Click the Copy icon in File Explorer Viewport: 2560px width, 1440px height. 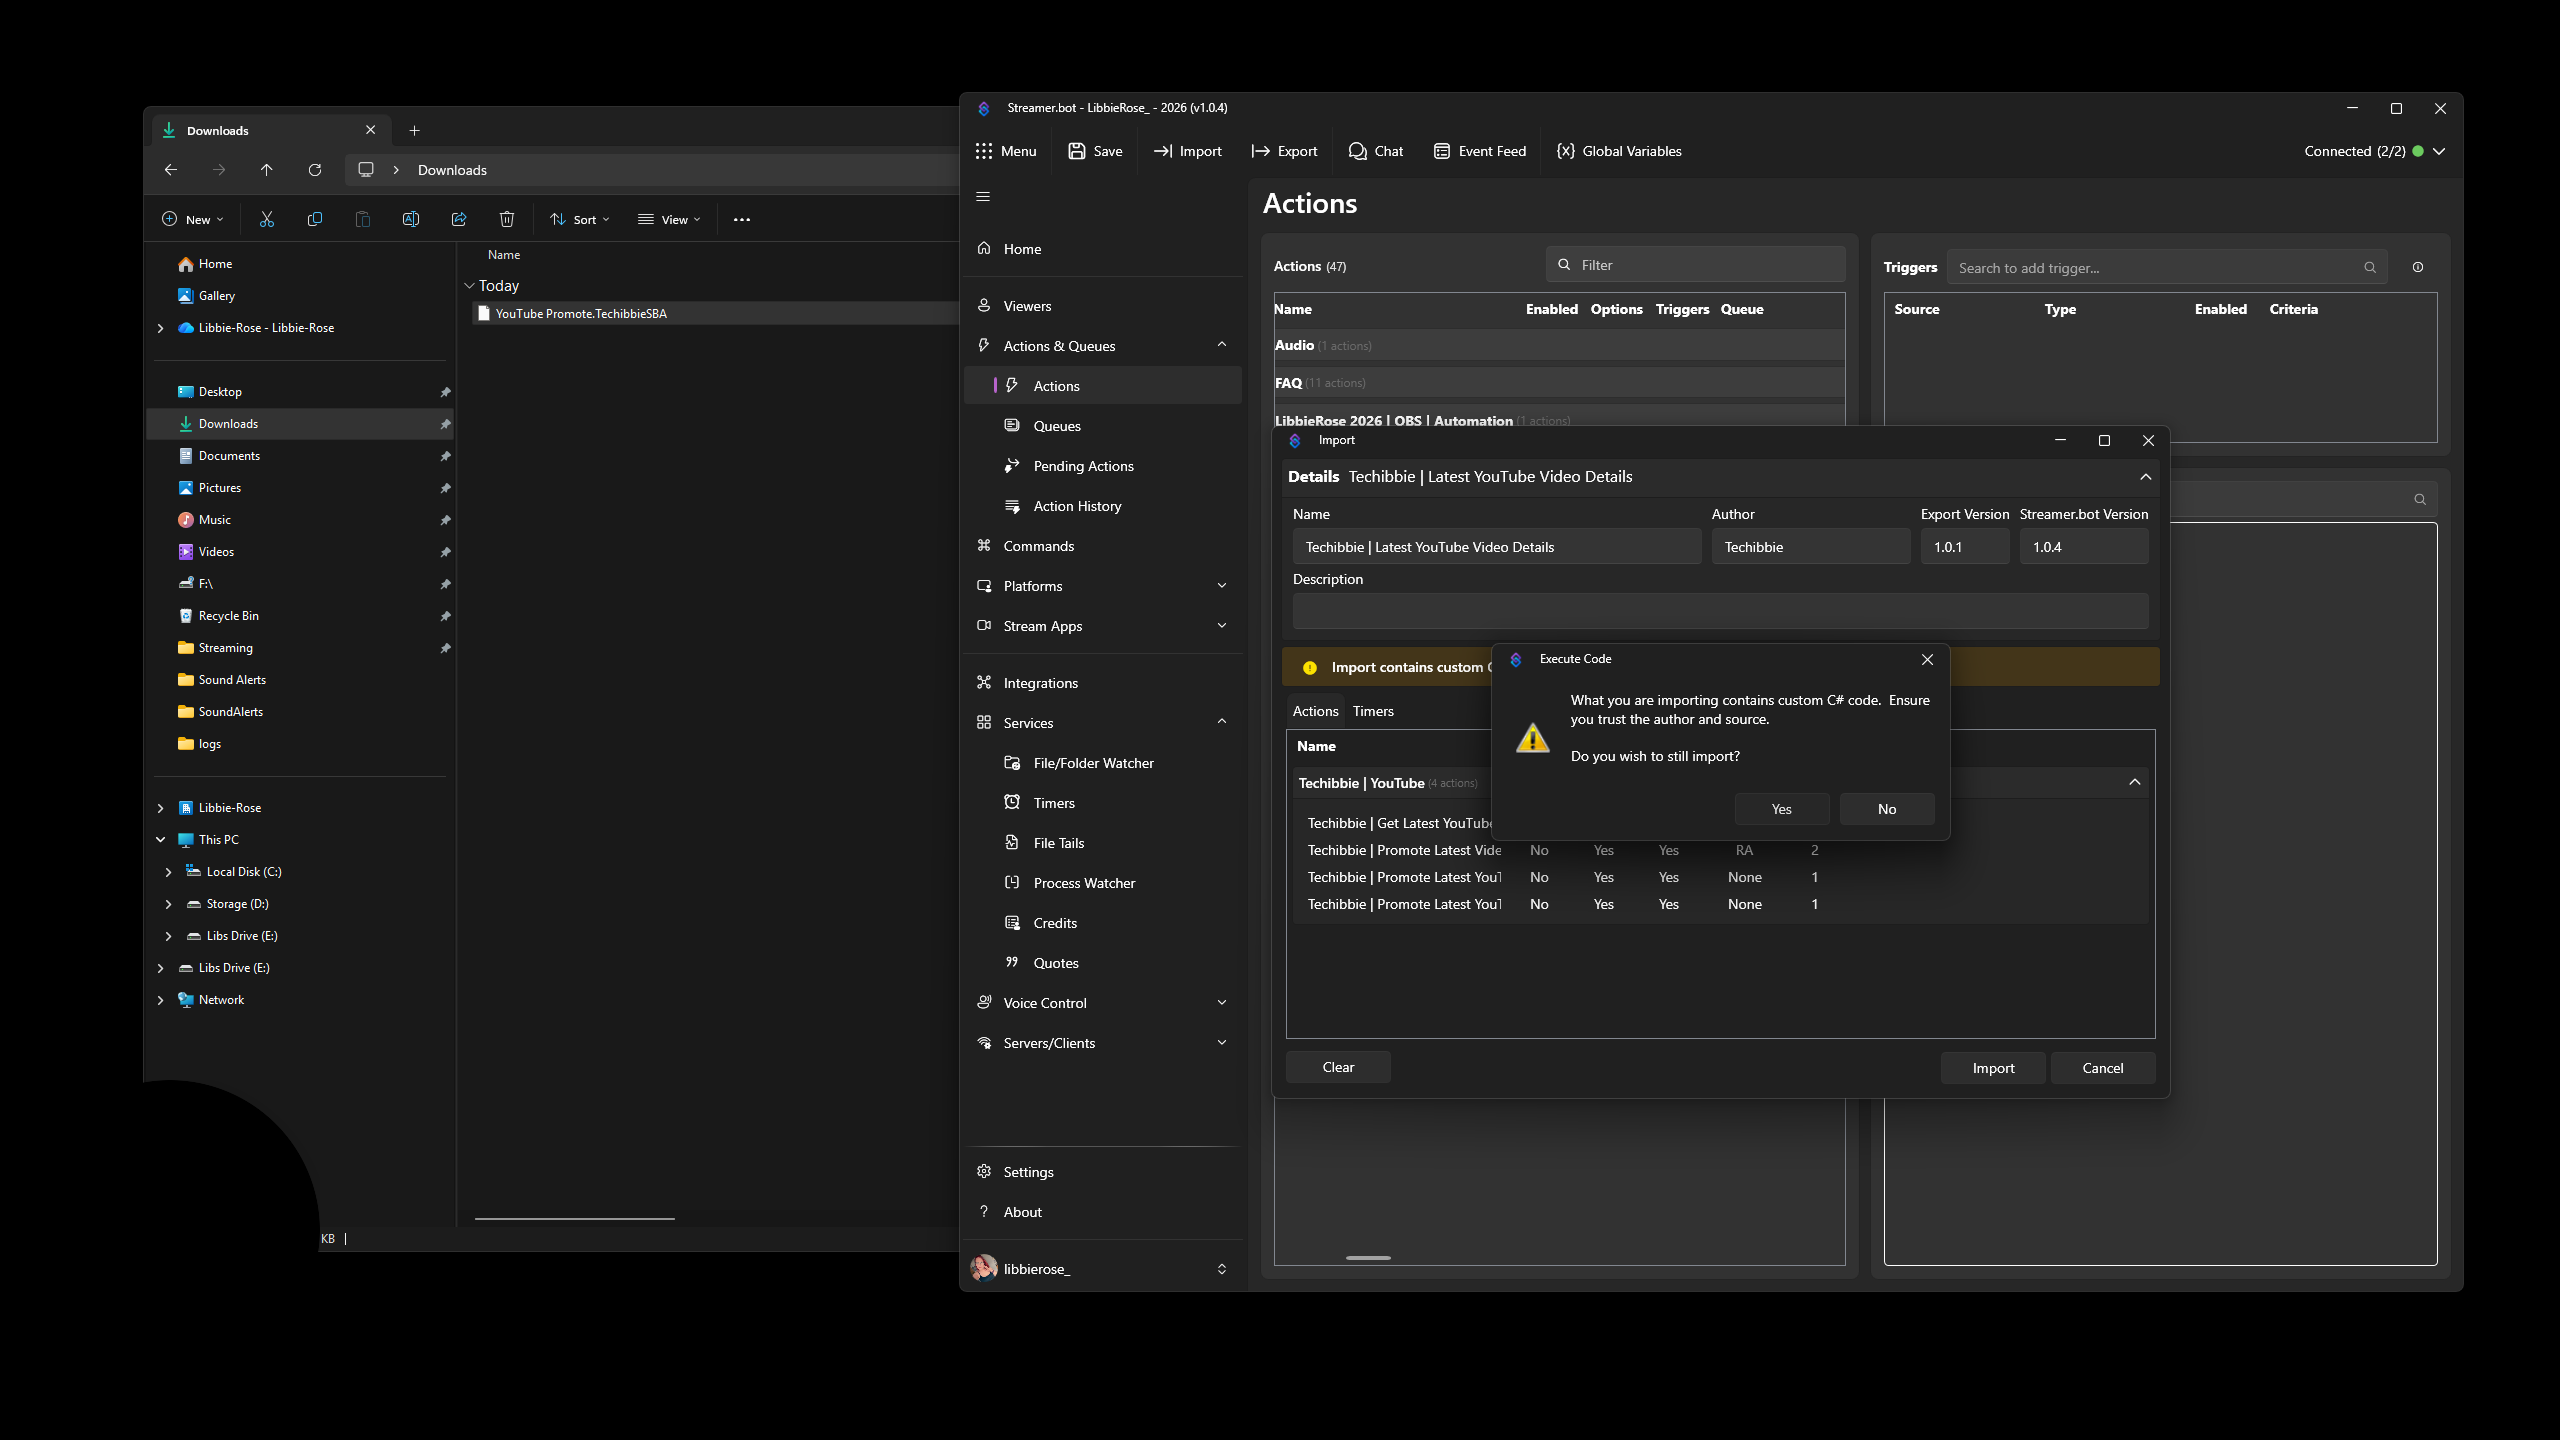pos(315,220)
